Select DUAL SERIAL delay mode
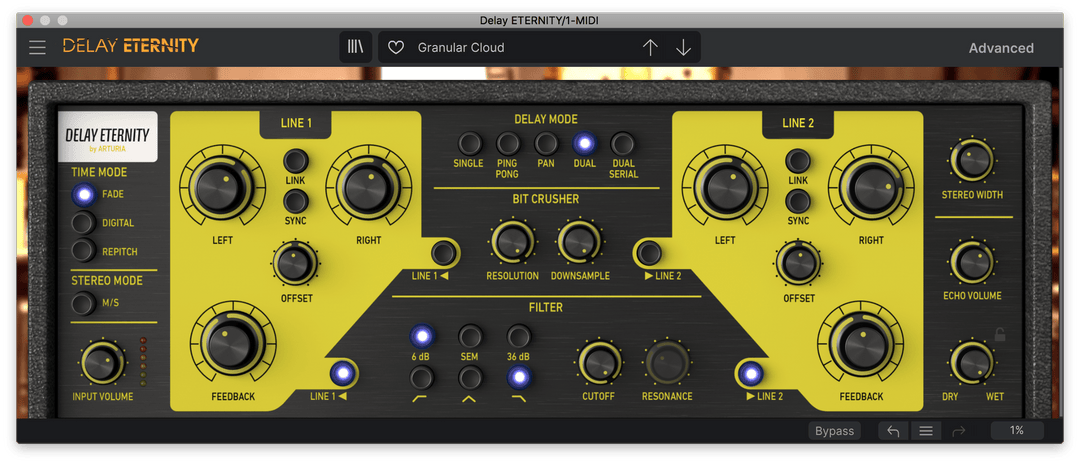This screenshot has height=464, width=1080. click(x=623, y=143)
